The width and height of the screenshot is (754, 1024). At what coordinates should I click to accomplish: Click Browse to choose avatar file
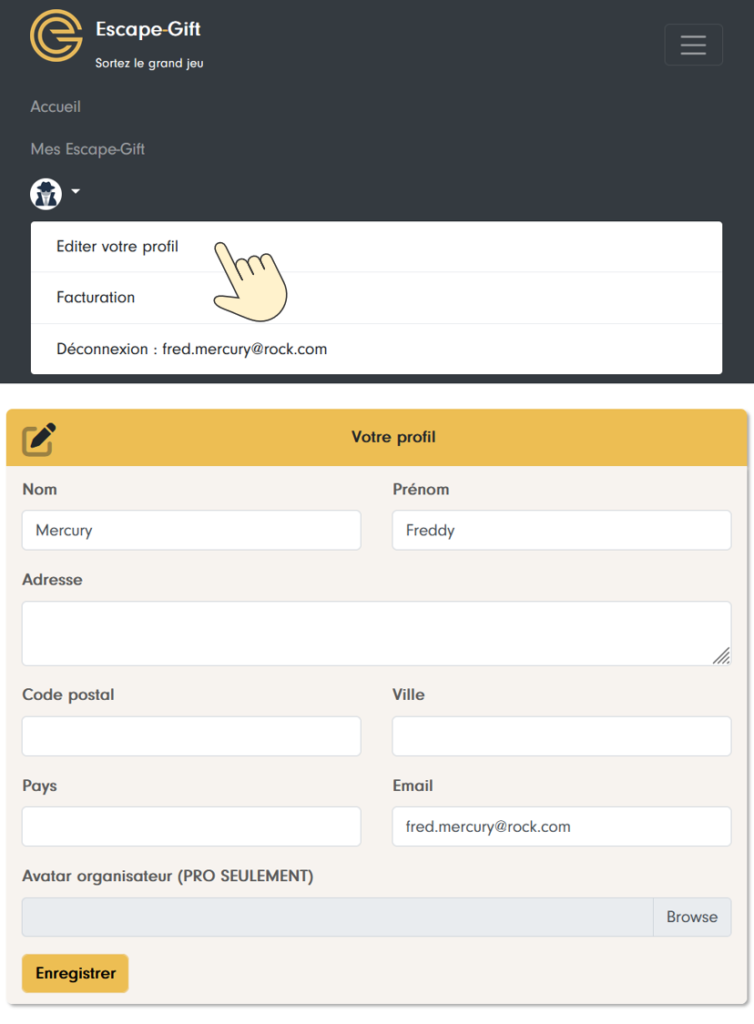point(691,917)
